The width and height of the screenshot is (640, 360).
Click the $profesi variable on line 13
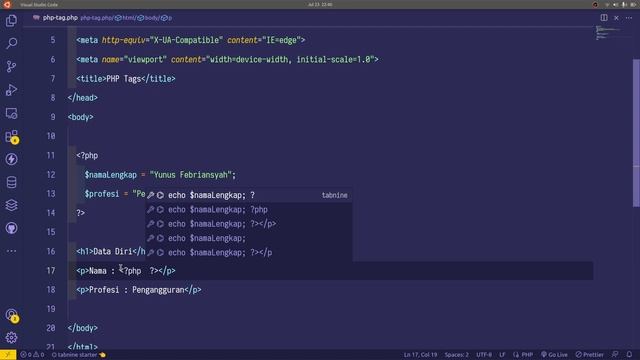(102, 193)
